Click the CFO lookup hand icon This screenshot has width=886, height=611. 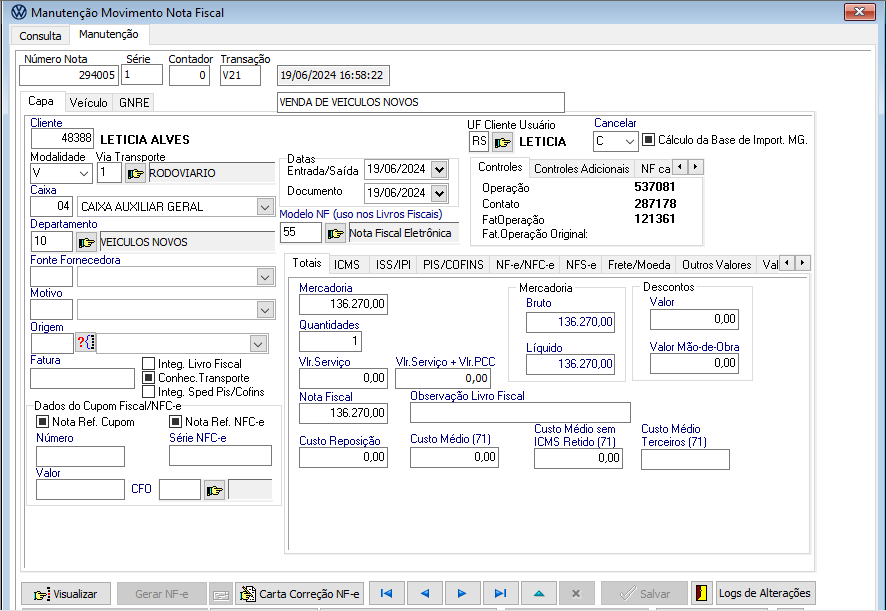(214, 490)
